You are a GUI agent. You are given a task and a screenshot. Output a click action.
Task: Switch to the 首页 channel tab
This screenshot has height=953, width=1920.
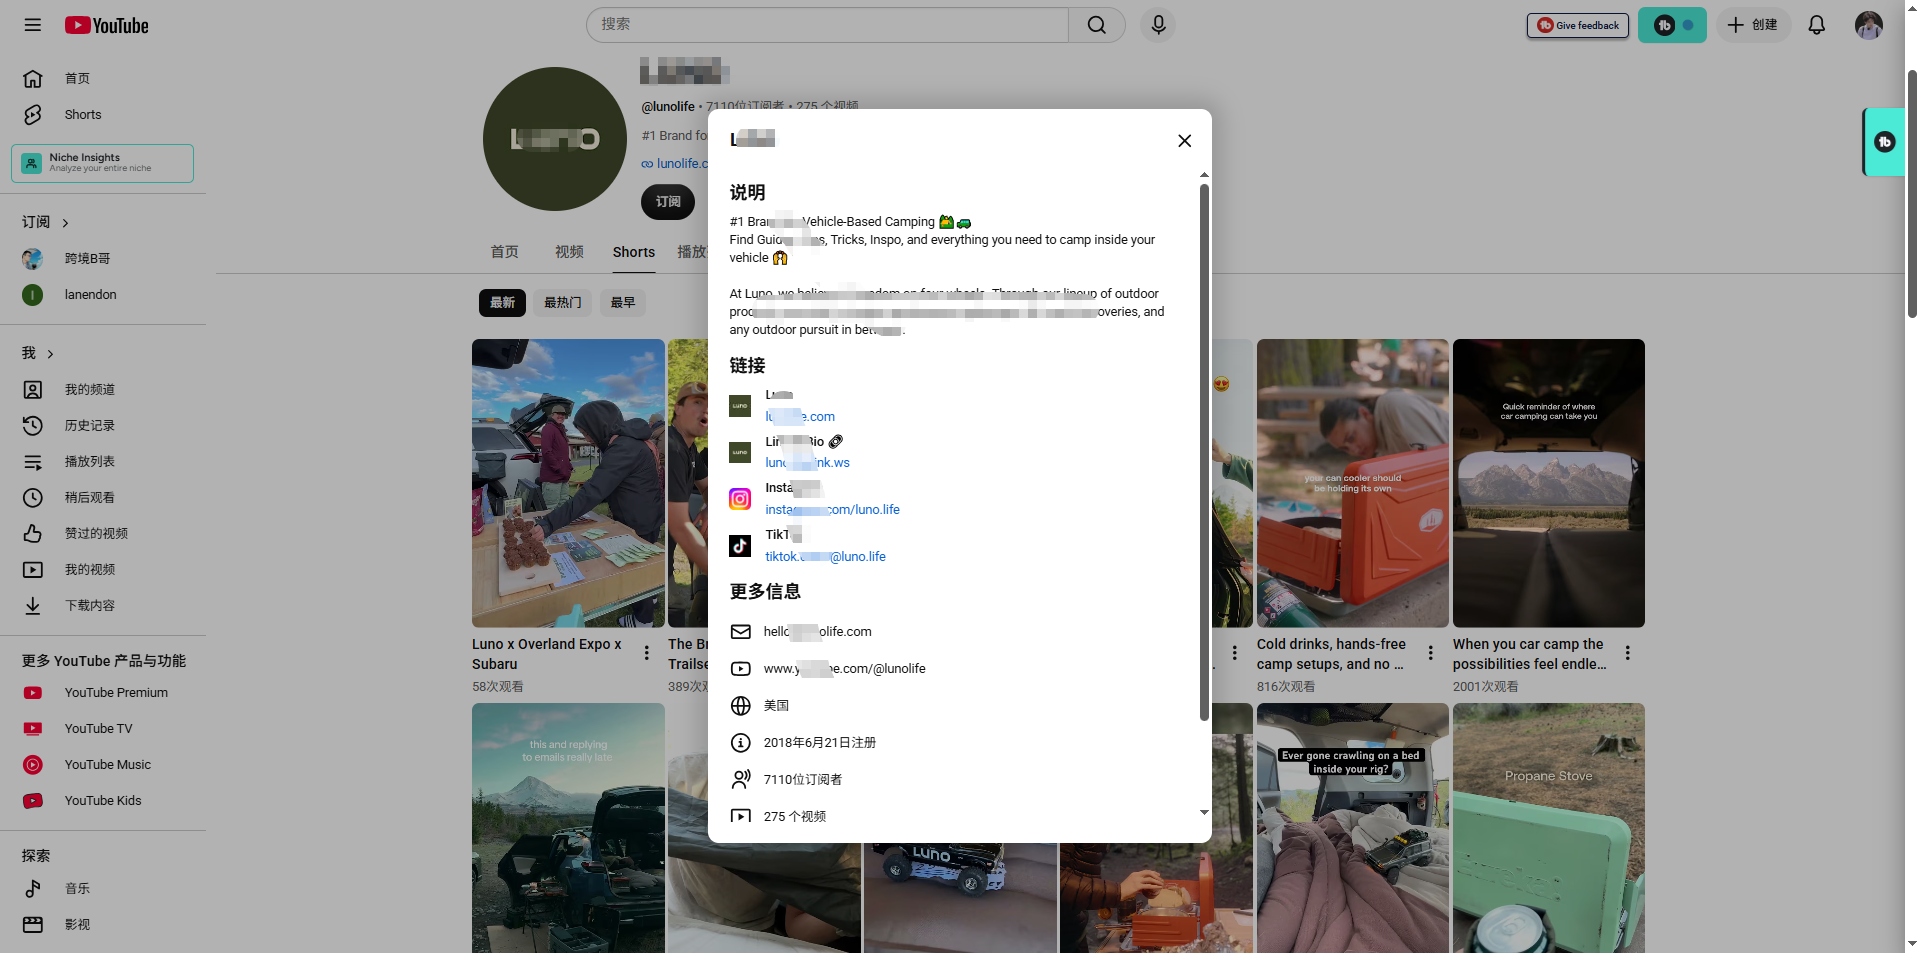click(x=504, y=252)
